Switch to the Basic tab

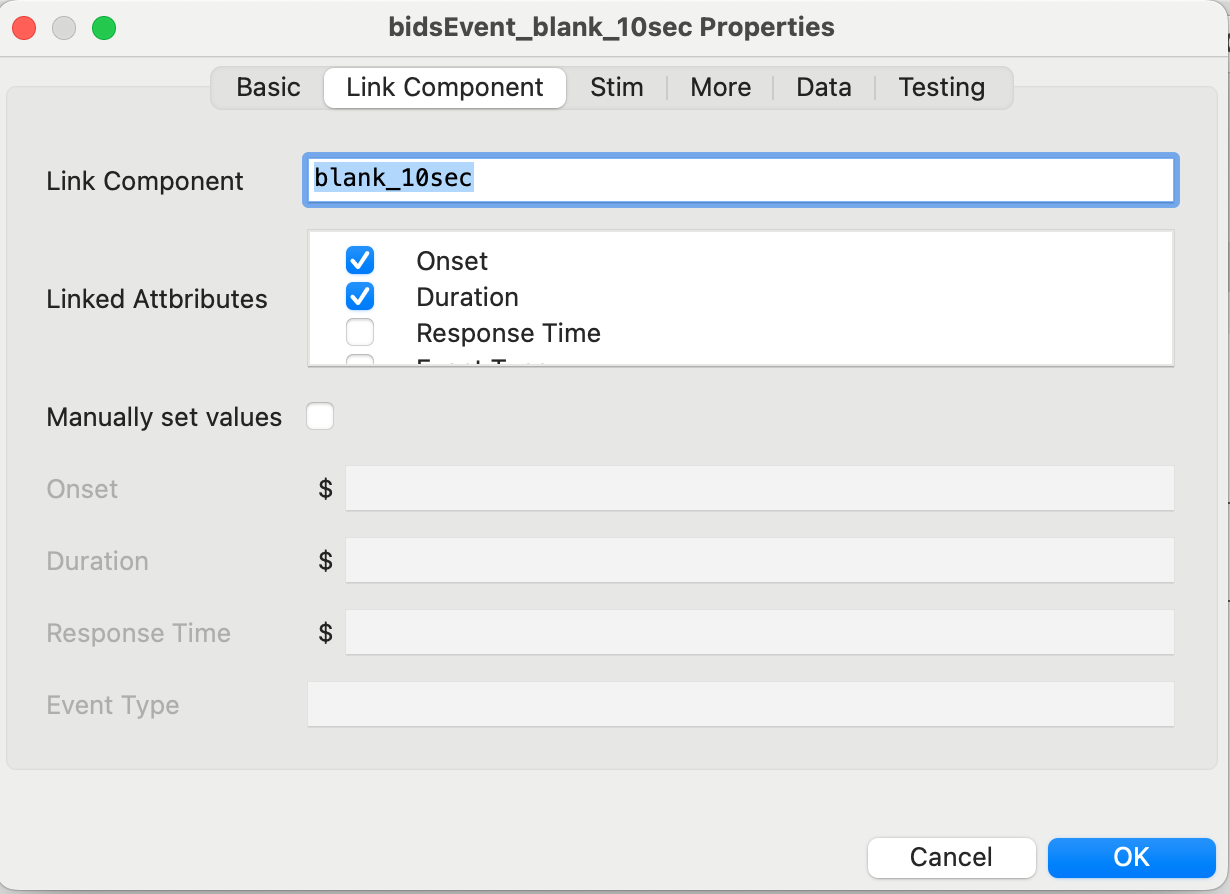[x=268, y=88]
